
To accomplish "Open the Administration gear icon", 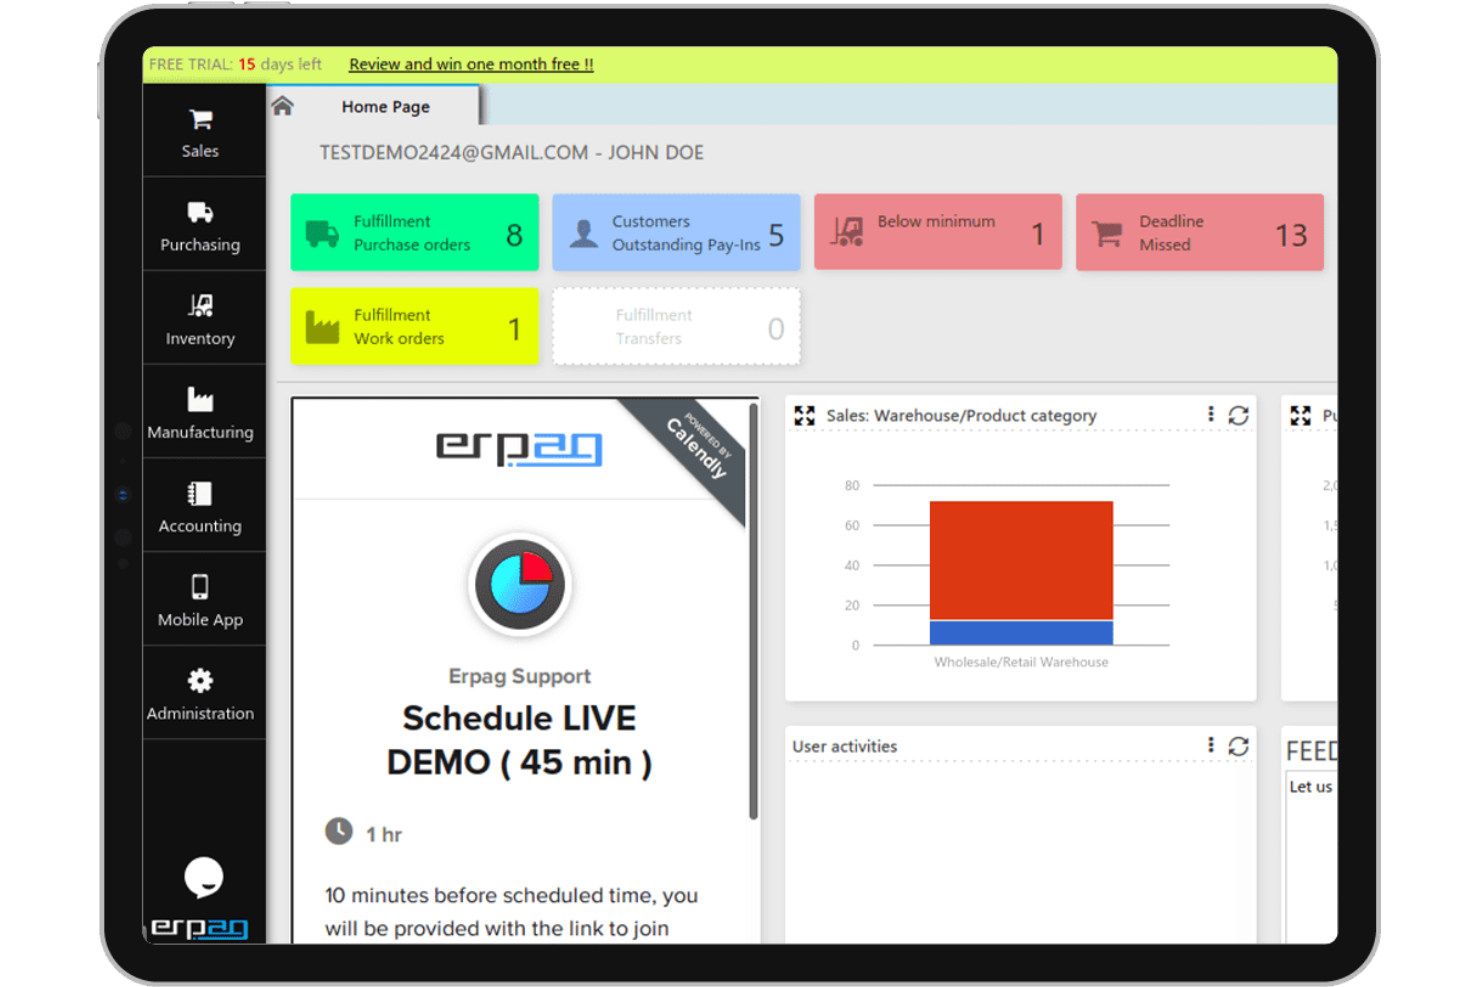I will coord(200,681).
